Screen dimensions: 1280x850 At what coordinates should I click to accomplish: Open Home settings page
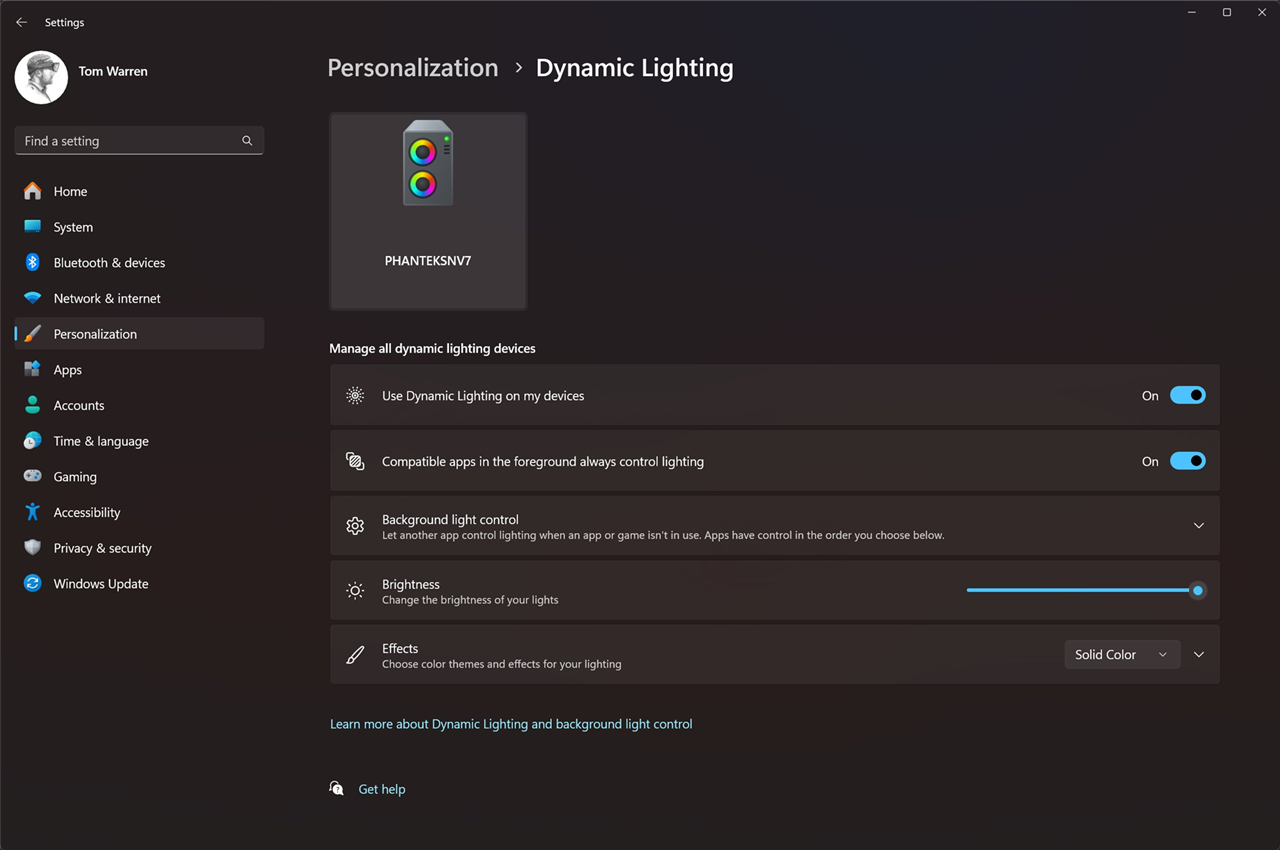[139, 191]
